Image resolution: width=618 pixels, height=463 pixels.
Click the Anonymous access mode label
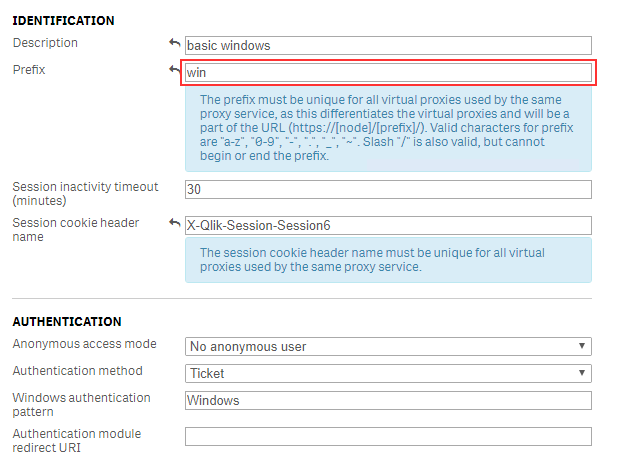pos(84,344)
